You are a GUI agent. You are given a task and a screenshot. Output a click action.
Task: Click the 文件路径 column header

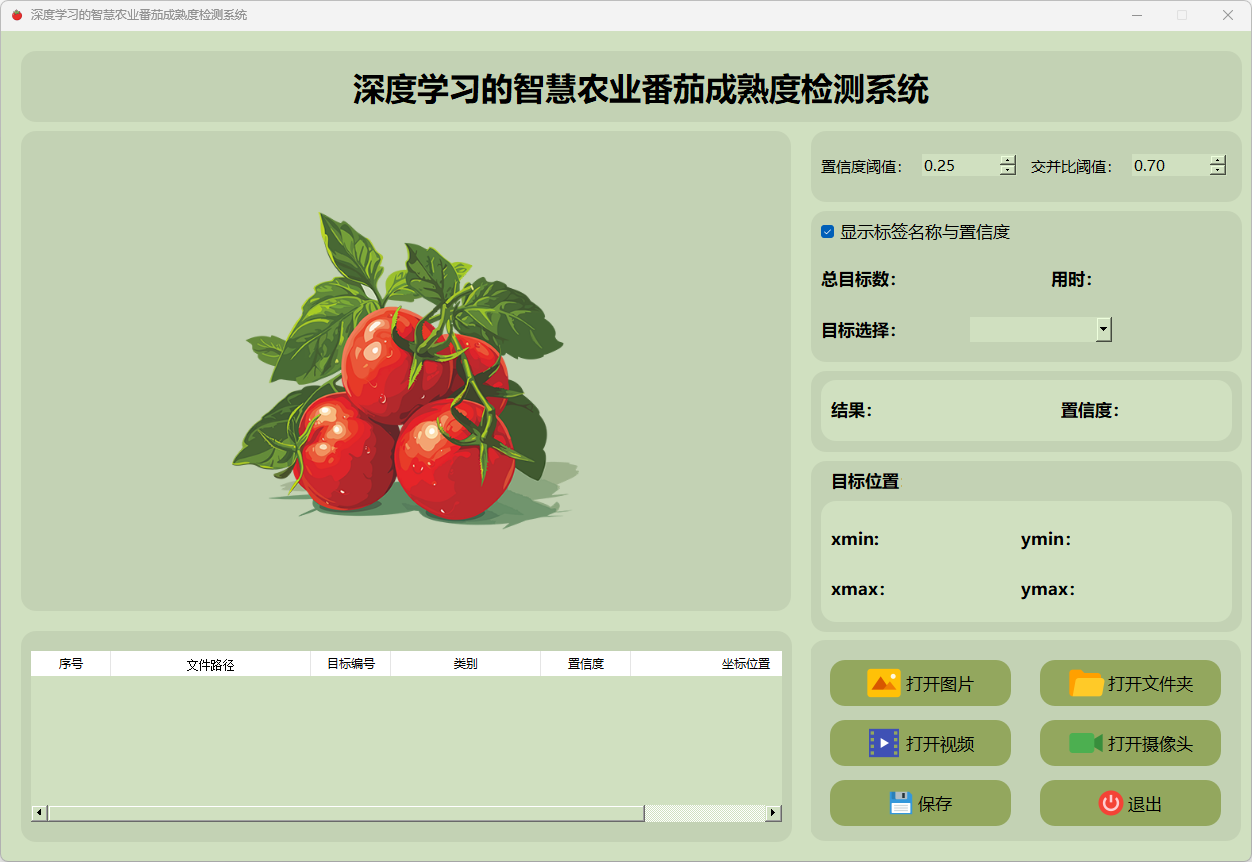(210, 664)
